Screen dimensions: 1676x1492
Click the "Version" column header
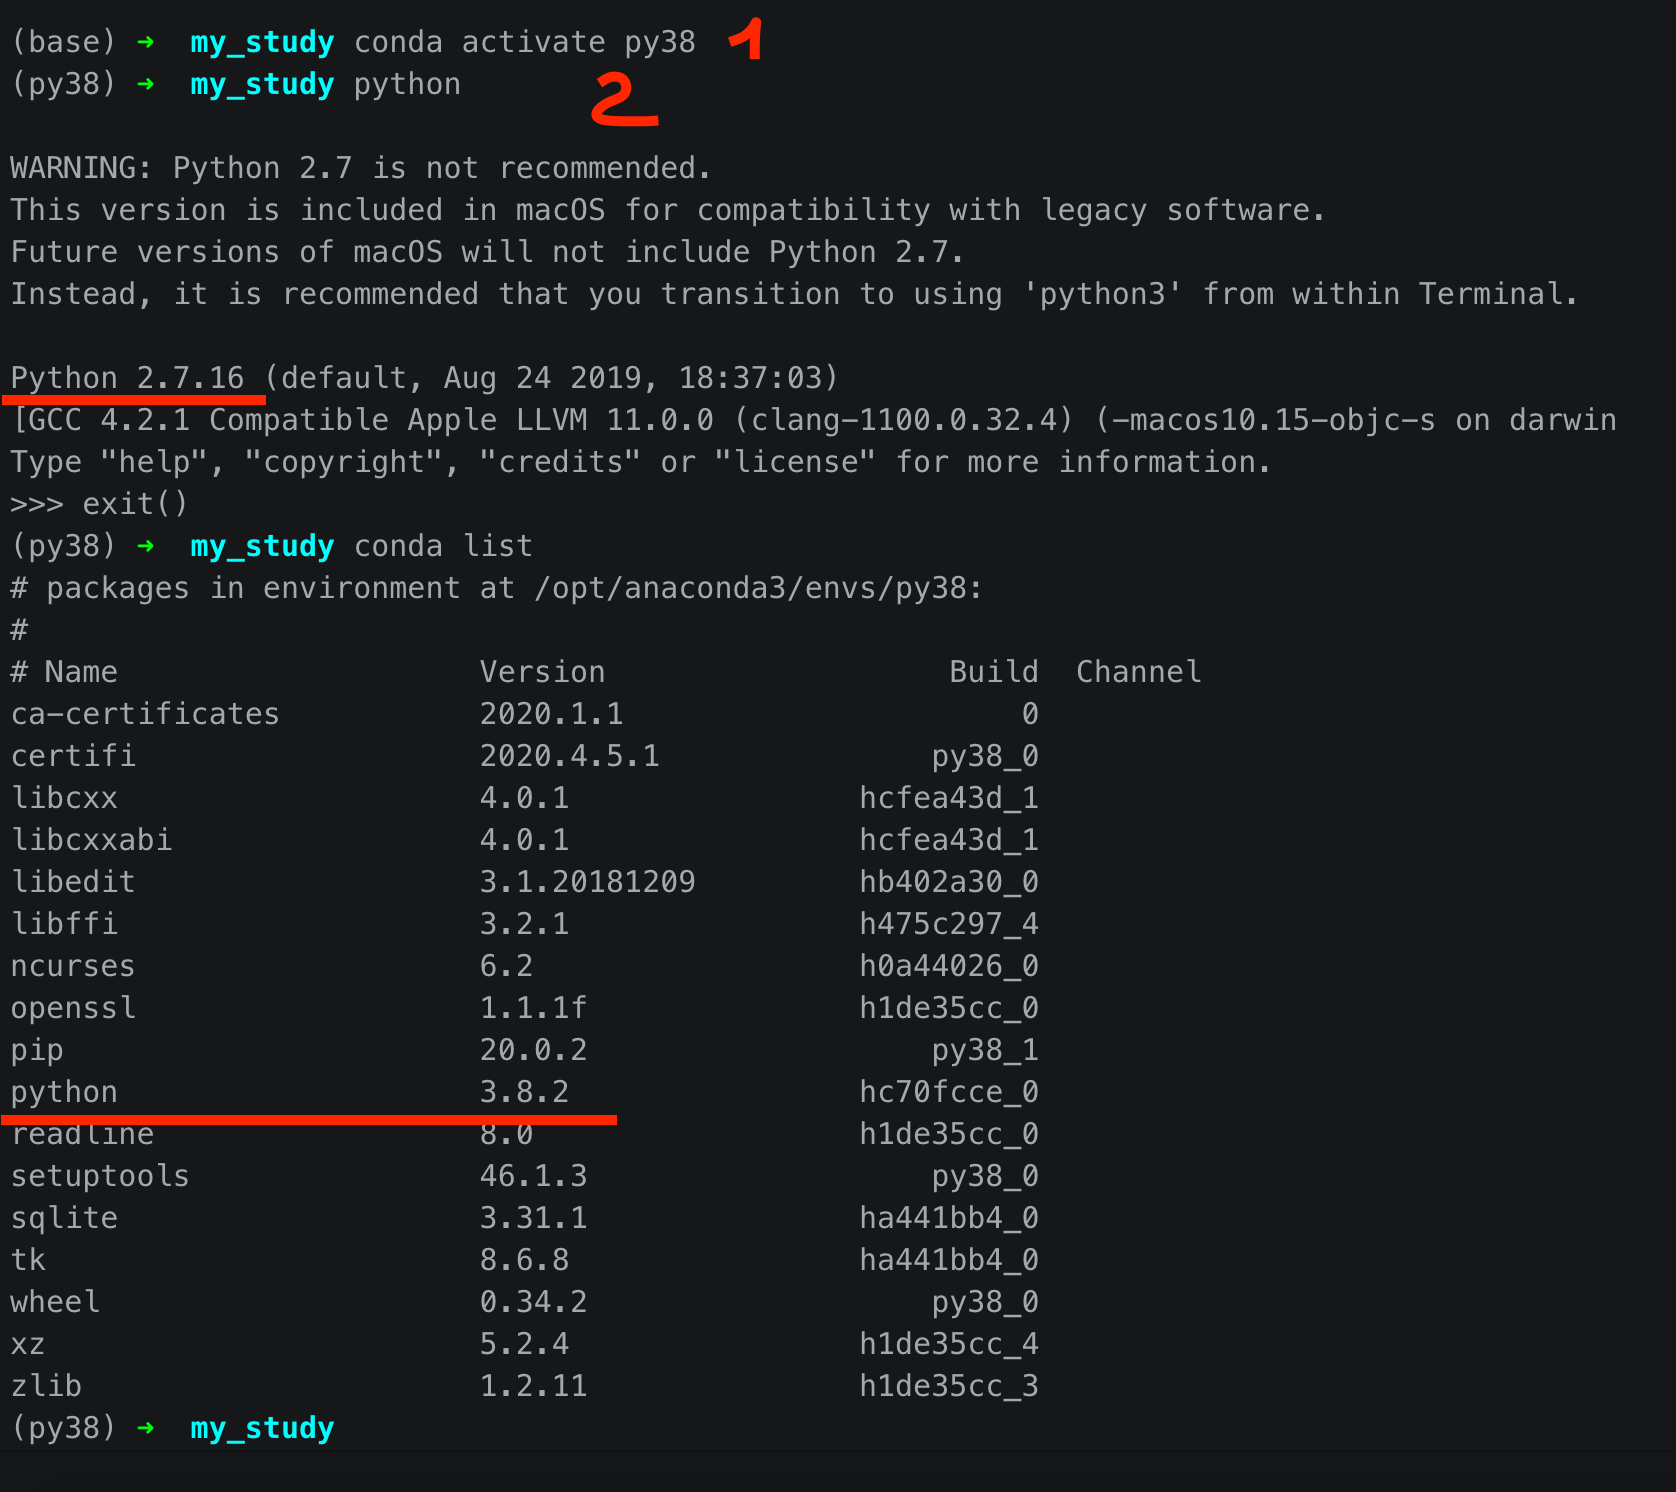tap(542, 672)
